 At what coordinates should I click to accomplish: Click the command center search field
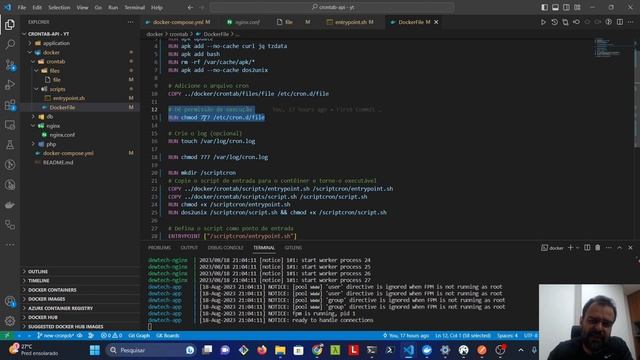(332, 7)
